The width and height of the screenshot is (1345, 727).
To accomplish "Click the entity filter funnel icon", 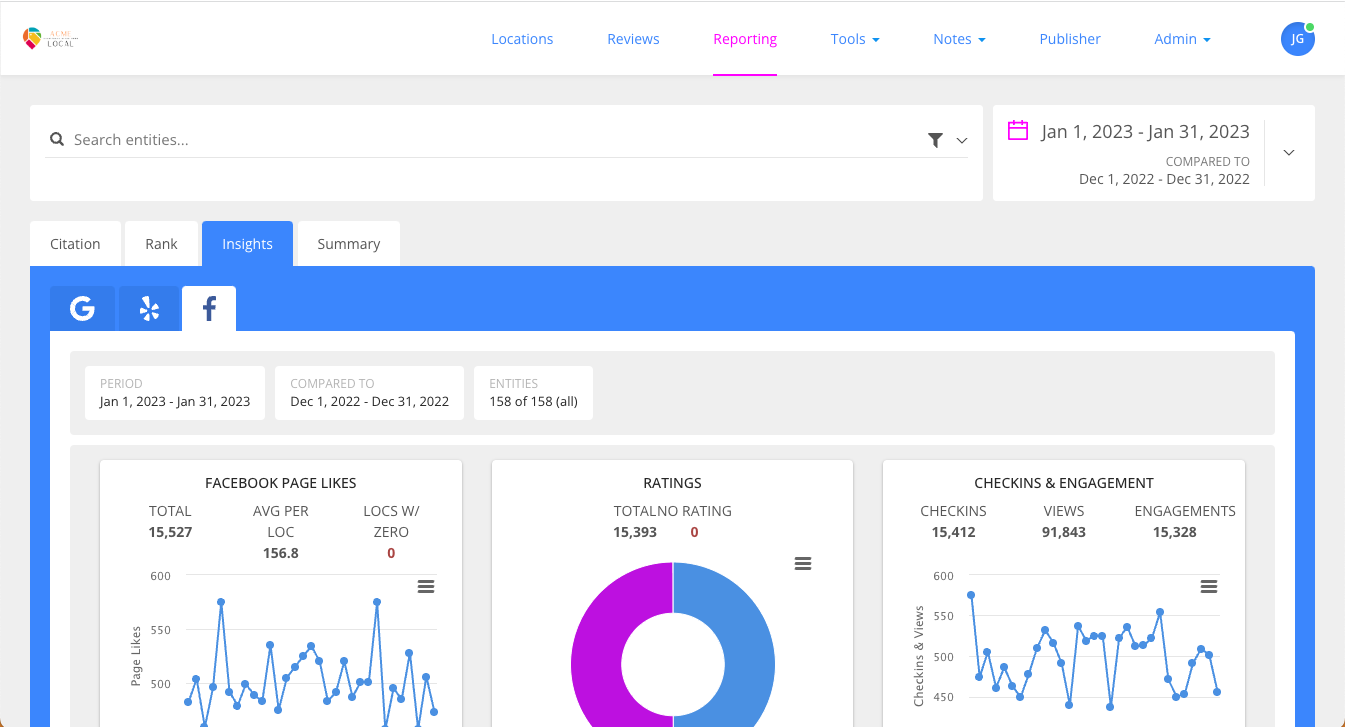I will coord(935,140).
